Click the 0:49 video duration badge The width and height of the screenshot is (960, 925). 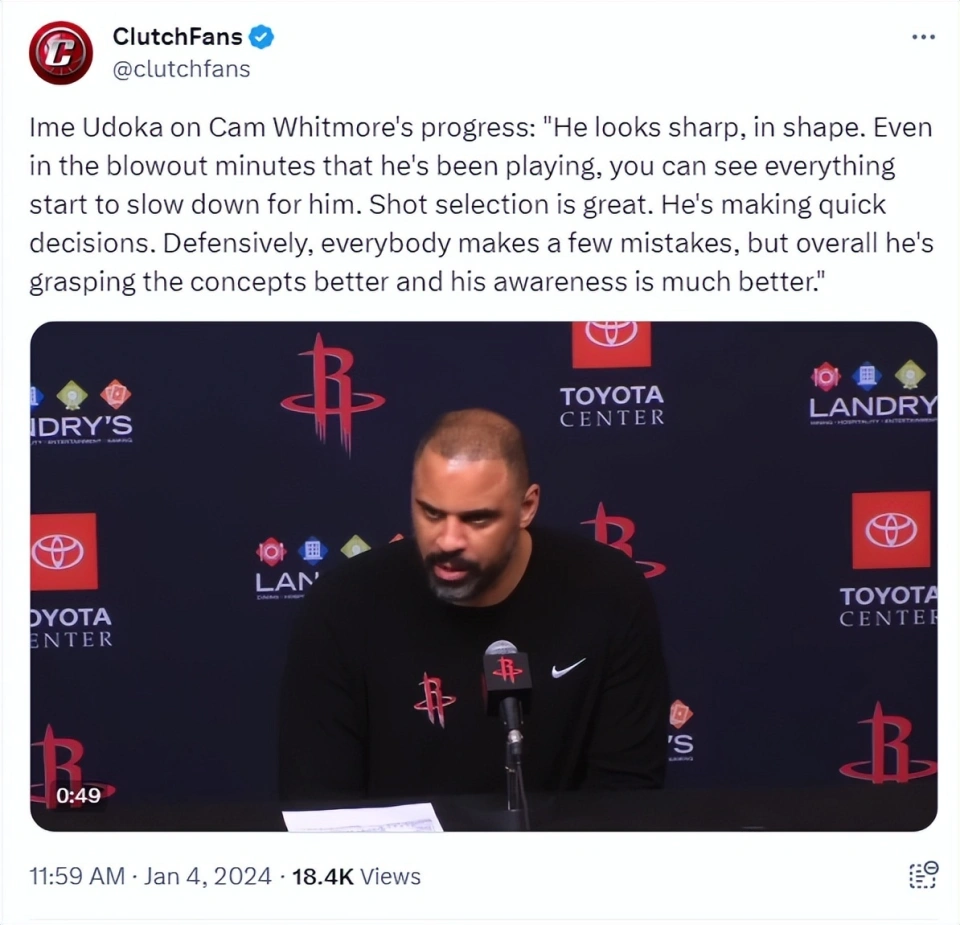(78, 795)
